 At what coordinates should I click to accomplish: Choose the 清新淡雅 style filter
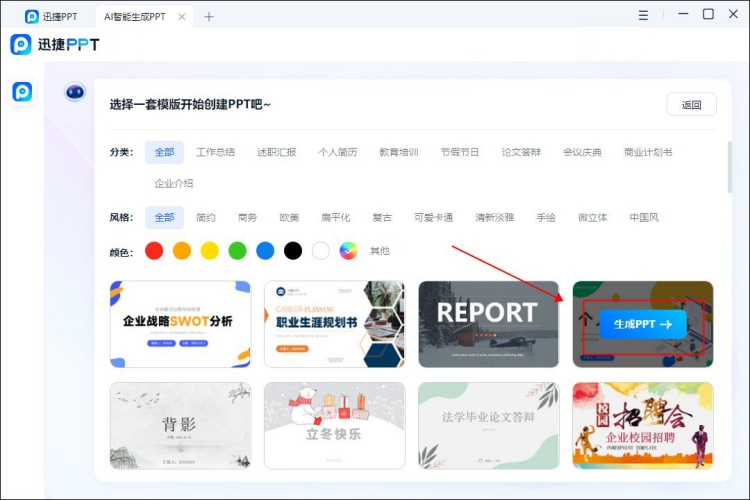[x=495, y=218]
